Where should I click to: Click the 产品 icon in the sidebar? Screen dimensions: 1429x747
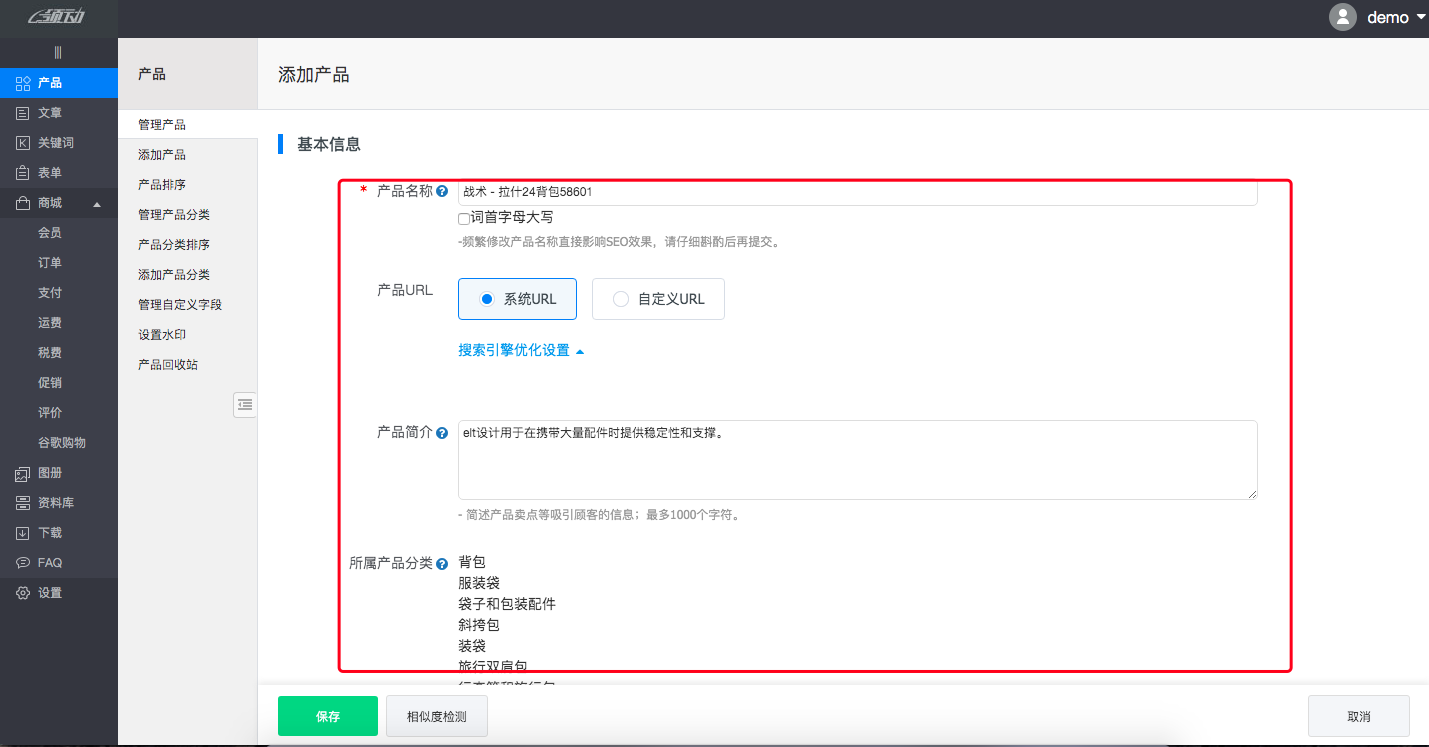23,83
